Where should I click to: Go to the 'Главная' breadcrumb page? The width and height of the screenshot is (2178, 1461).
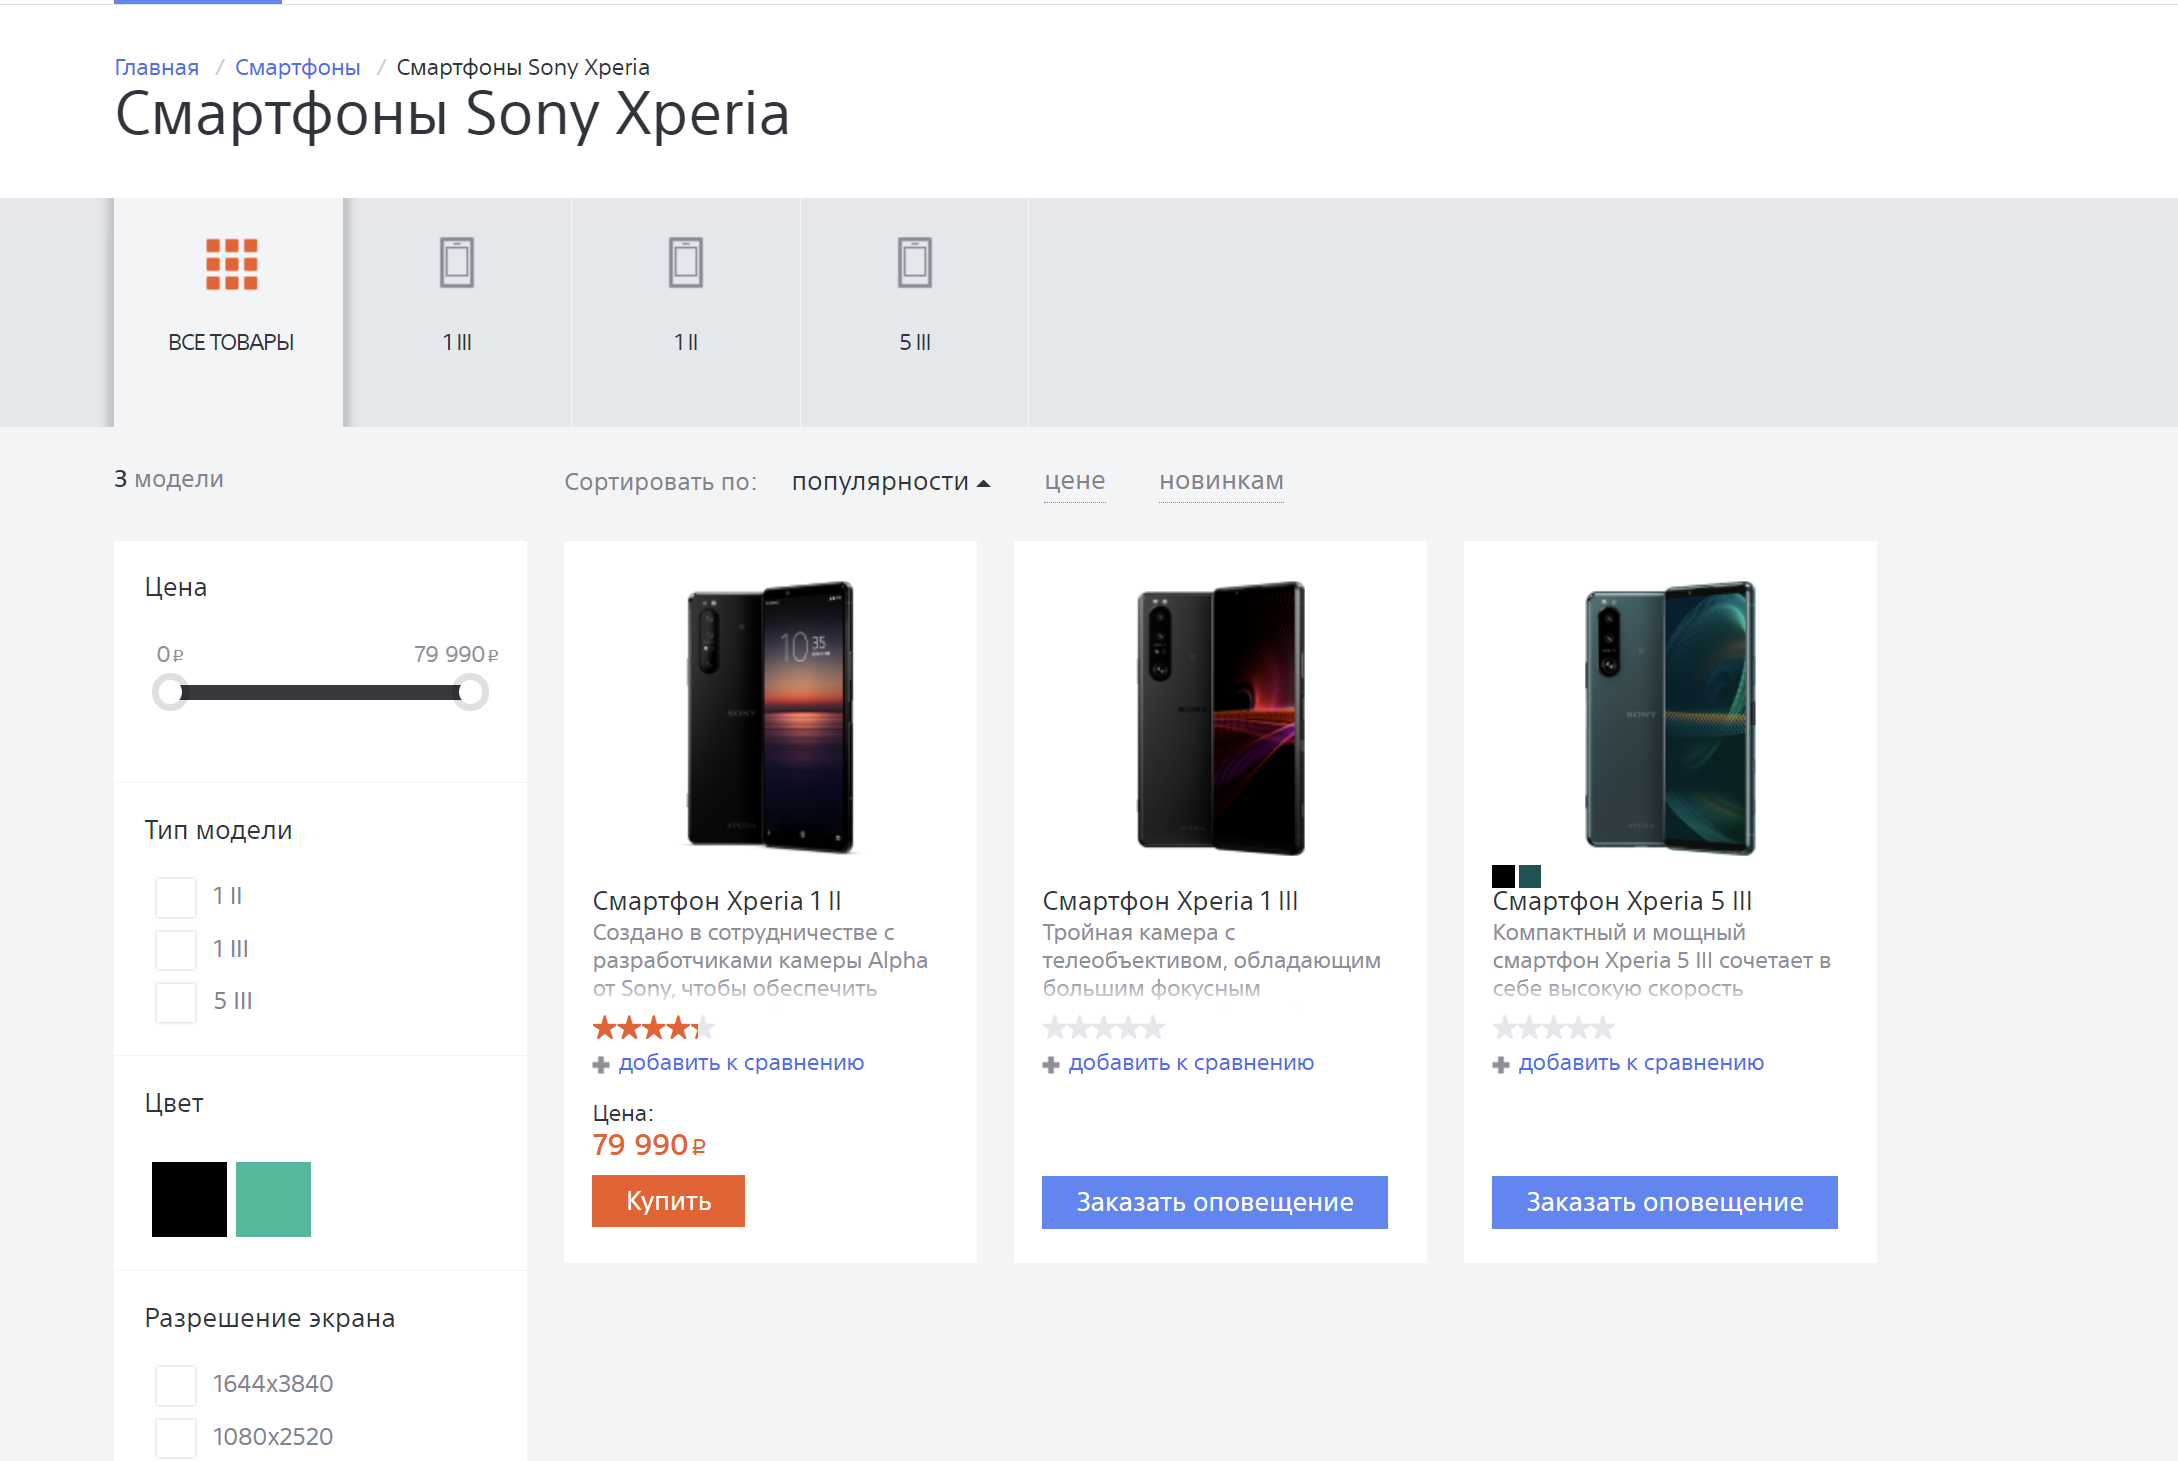coord(156,67)
